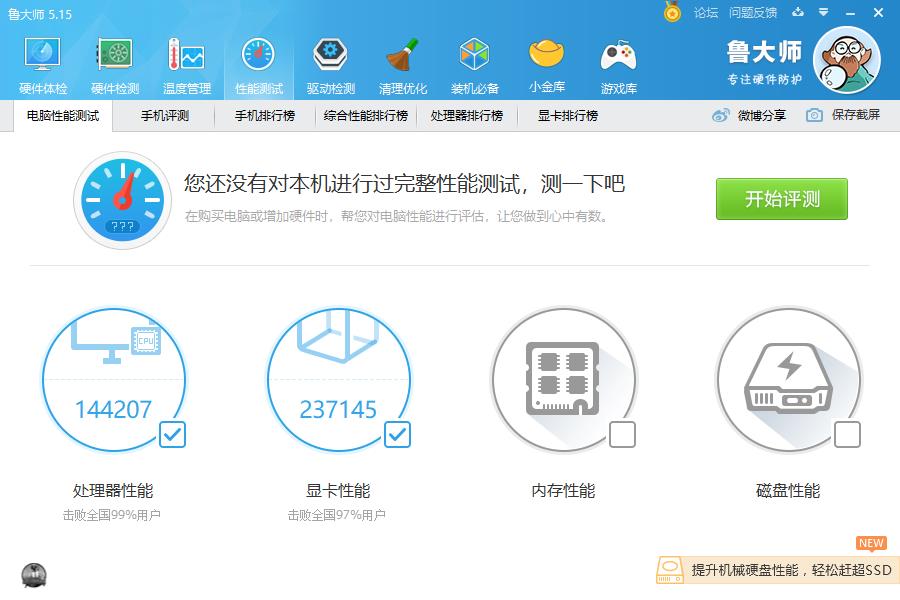This screenshot has width=900, height=600.
Task: Open 问题反馈 feedback link
Action: coord(752,13)
